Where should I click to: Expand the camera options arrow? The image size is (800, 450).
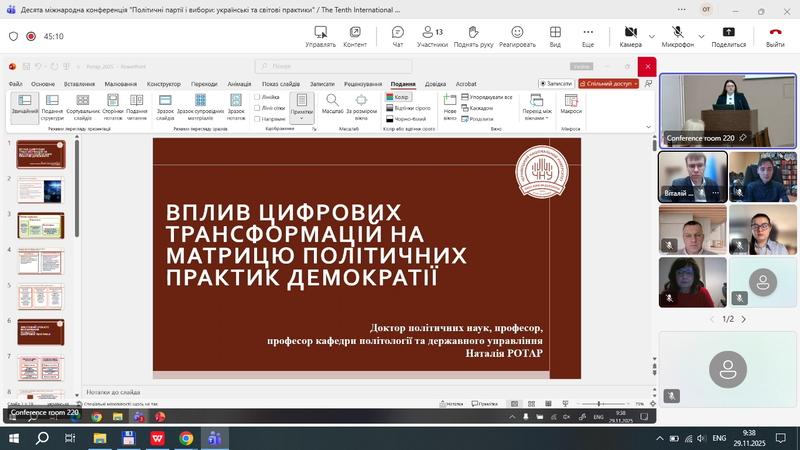[651, 36]
